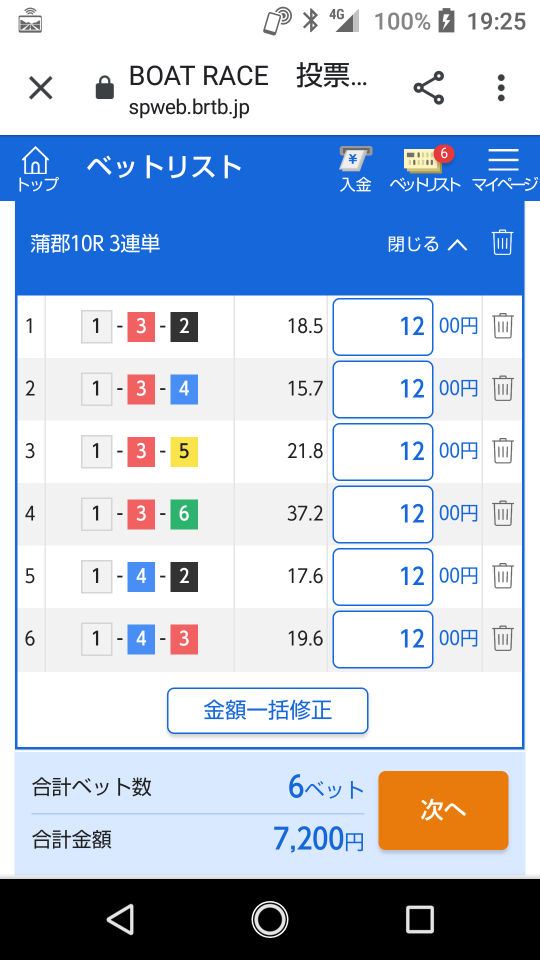Open the bet list icon with badge

click(x=426, y=170)
